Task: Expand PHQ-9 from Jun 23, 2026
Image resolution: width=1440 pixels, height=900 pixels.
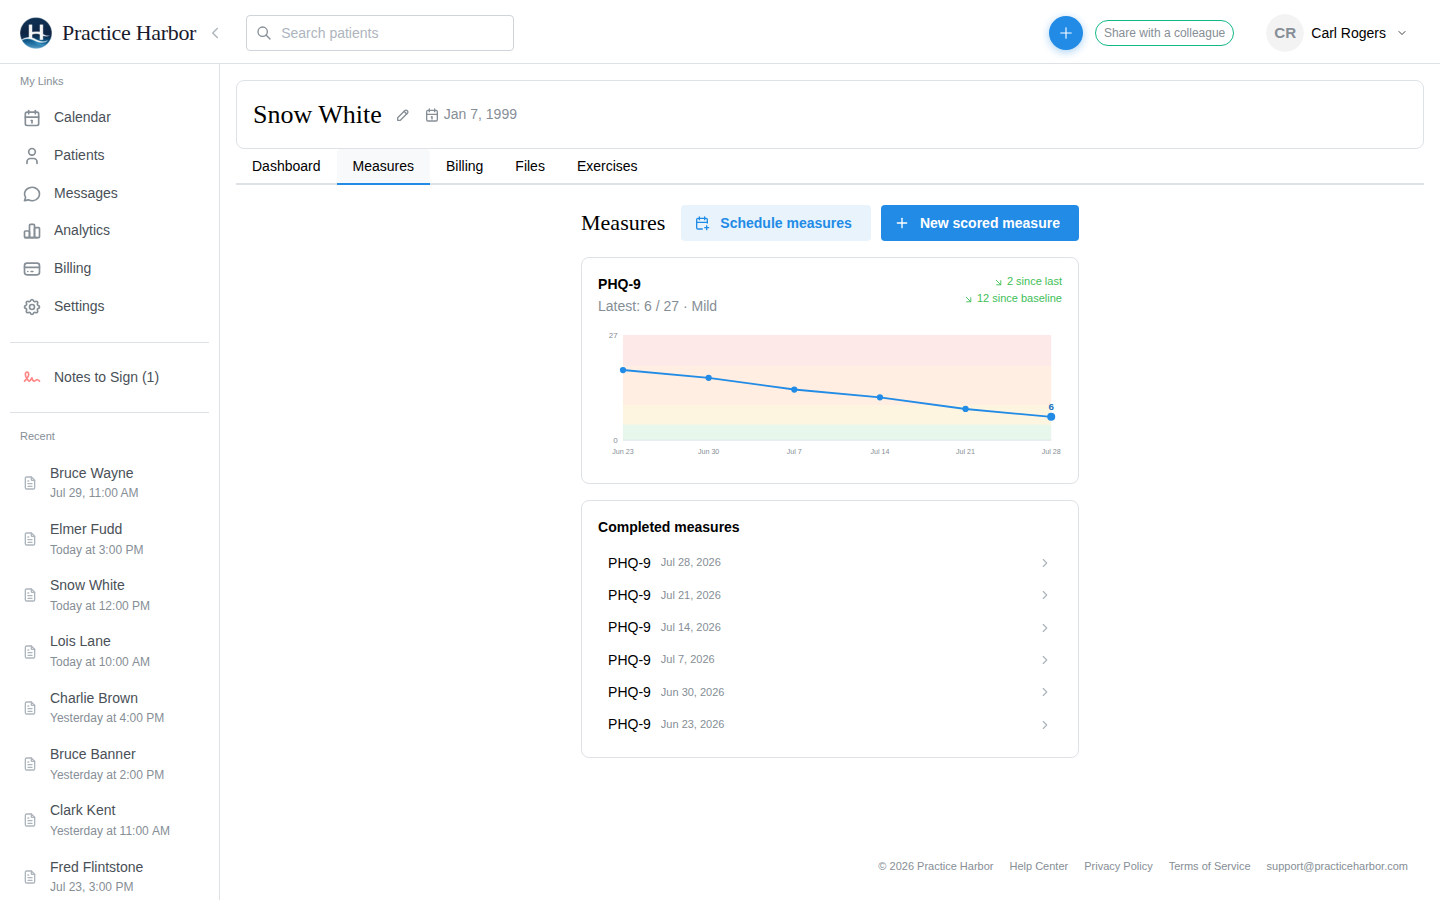Action: click(x=829, y=724)
